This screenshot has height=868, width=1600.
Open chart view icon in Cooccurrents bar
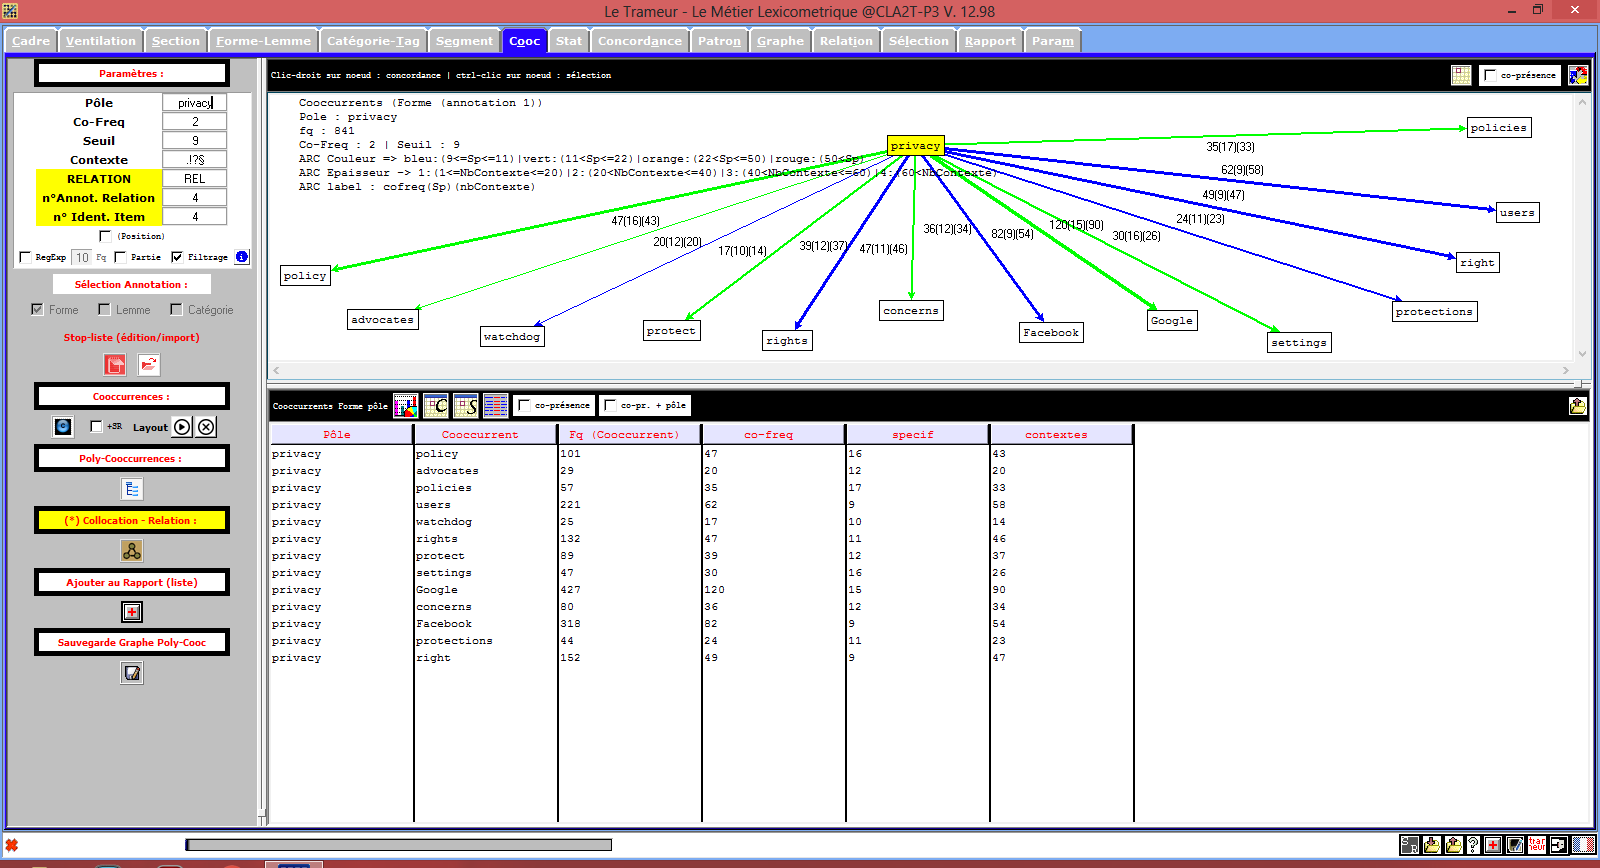406,405
